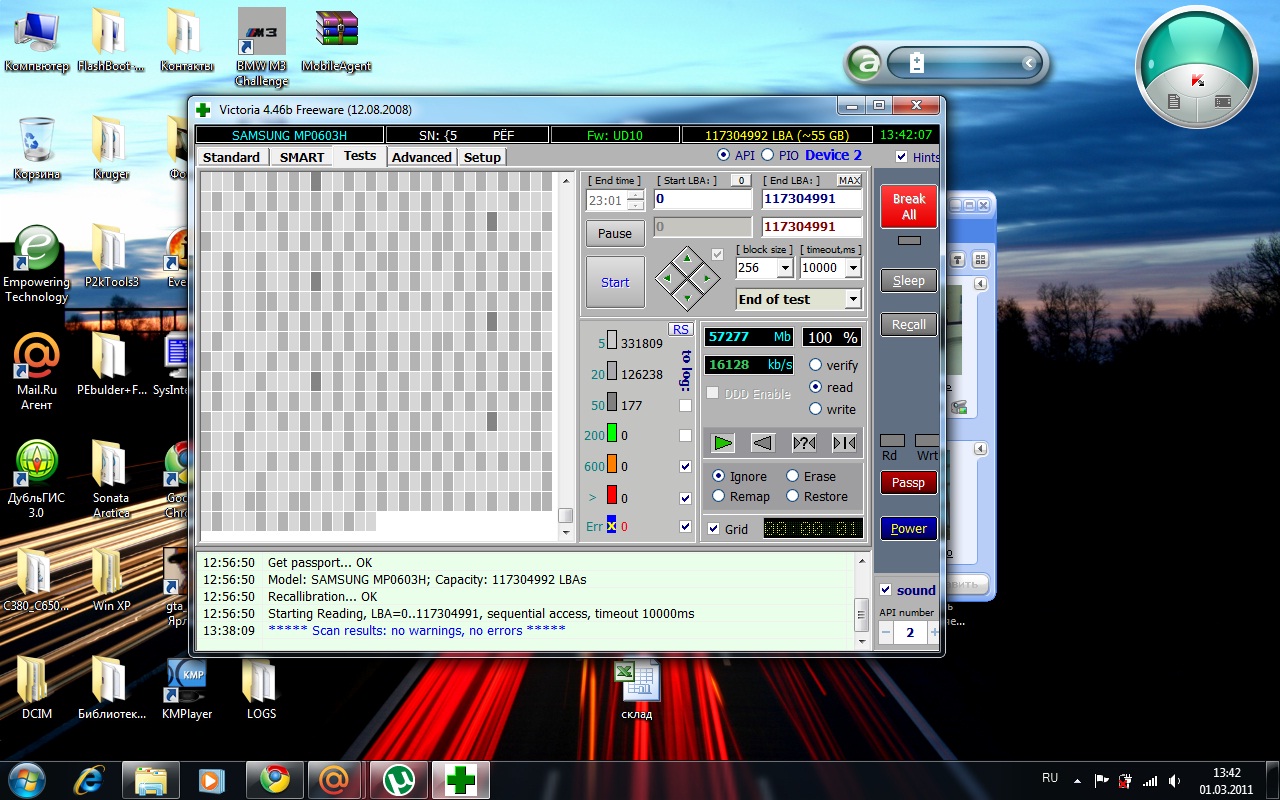This screenshot has height=800, width=1280.
Task: Click the Start LBA input field
Action: point(703,199)
